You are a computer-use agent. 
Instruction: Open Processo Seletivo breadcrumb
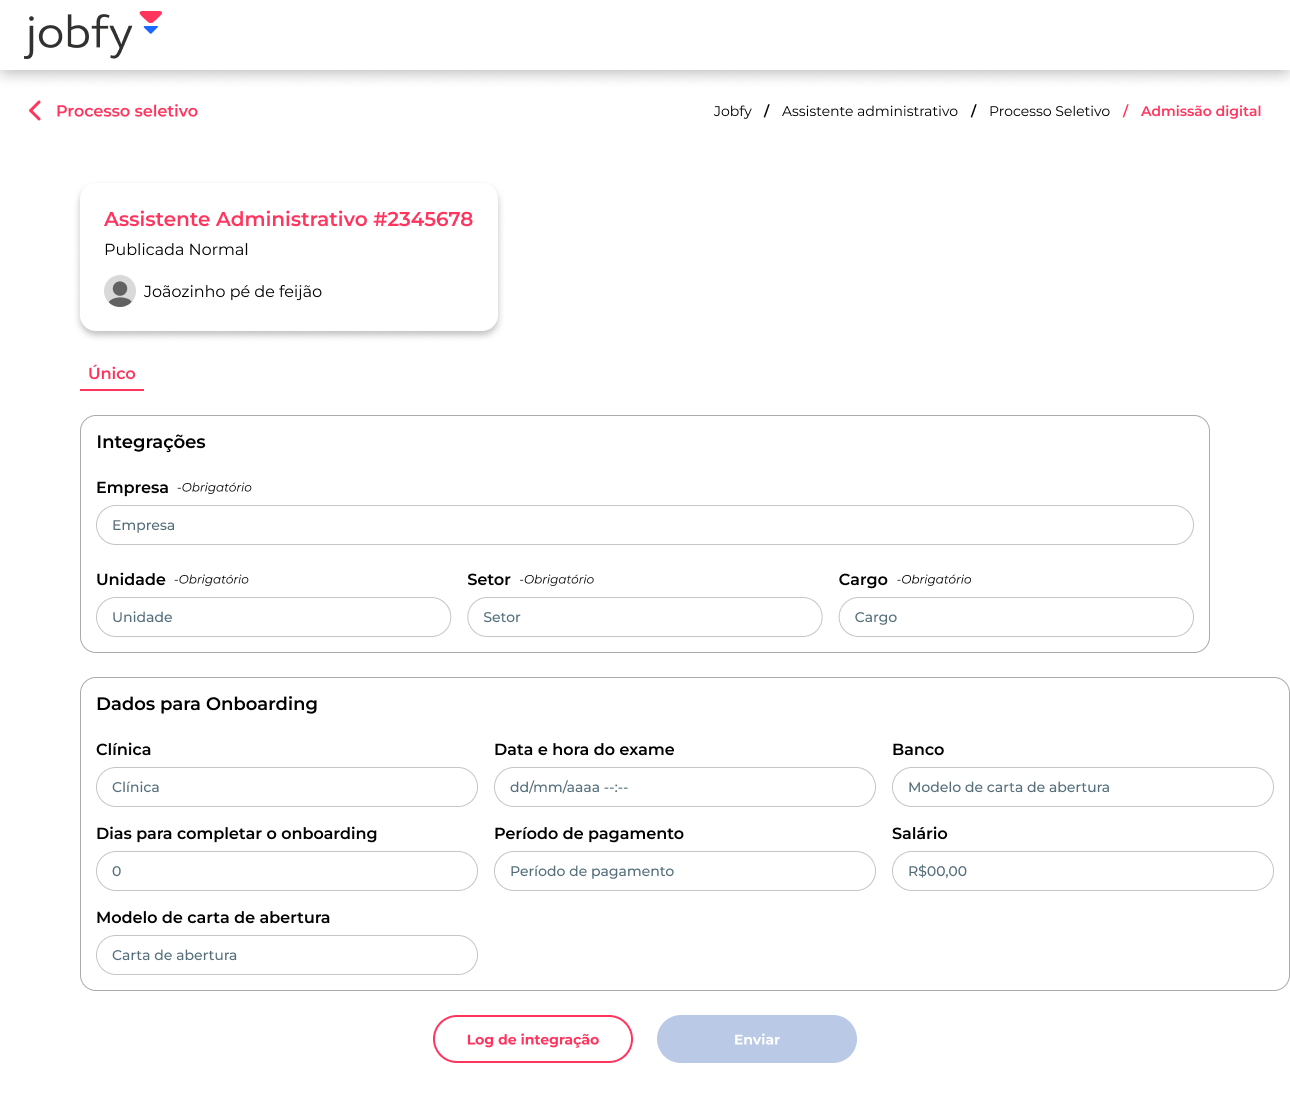[1049, 111]
